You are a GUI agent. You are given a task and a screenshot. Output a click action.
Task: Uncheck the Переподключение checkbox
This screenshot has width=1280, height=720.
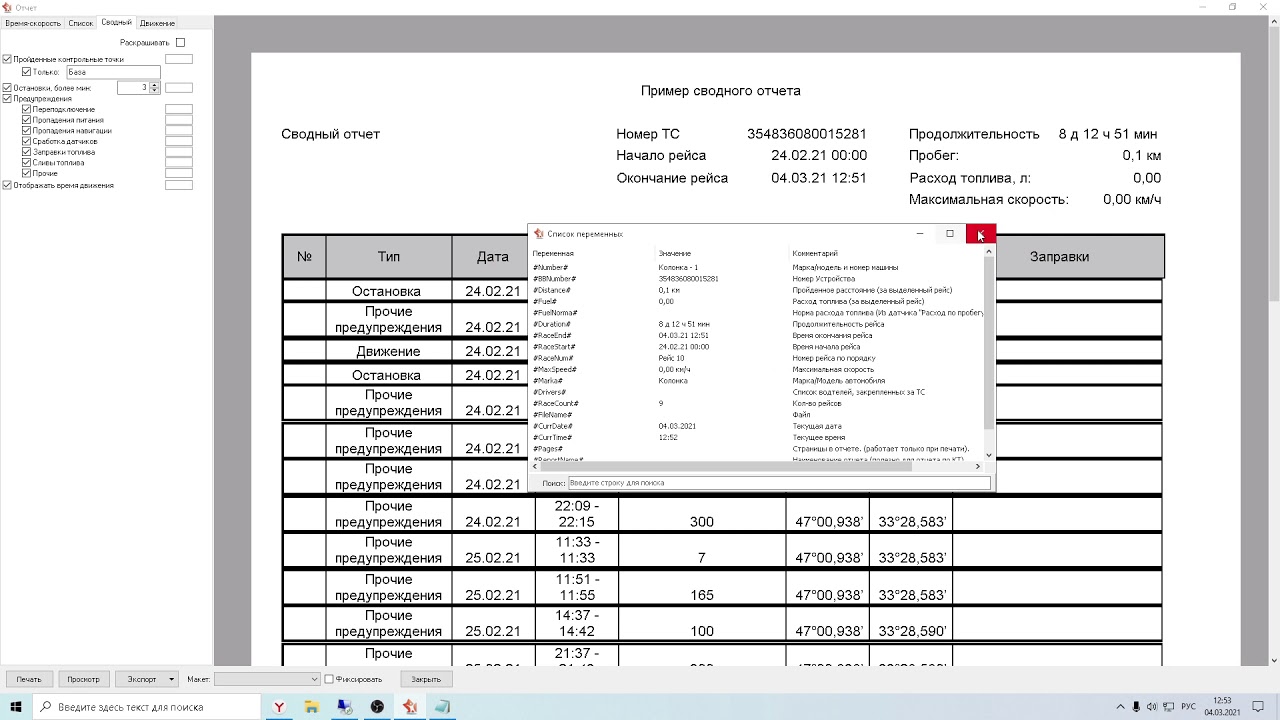point(26,109)
